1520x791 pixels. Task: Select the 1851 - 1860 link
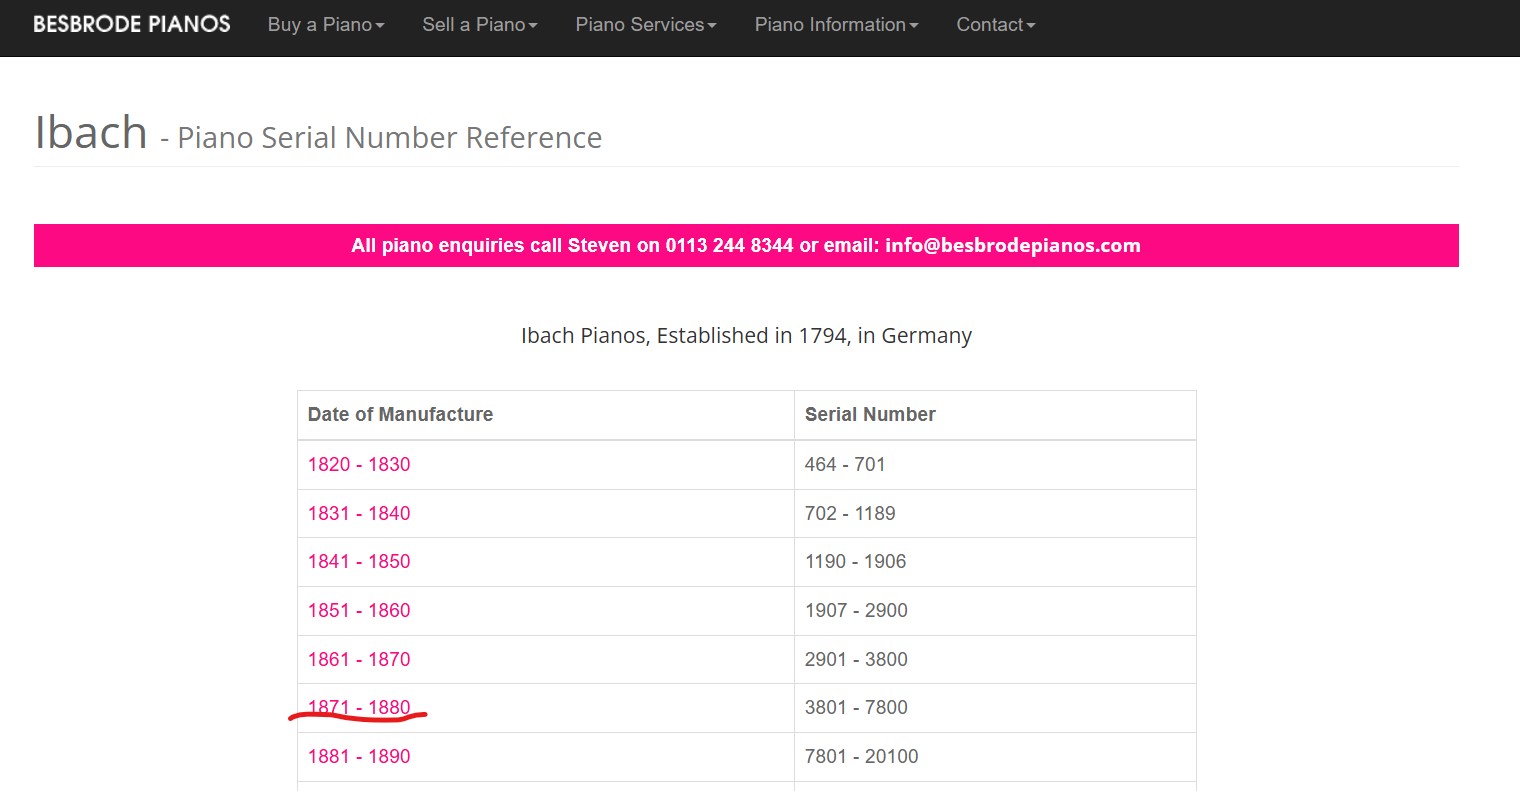click(x=359, y=610)
